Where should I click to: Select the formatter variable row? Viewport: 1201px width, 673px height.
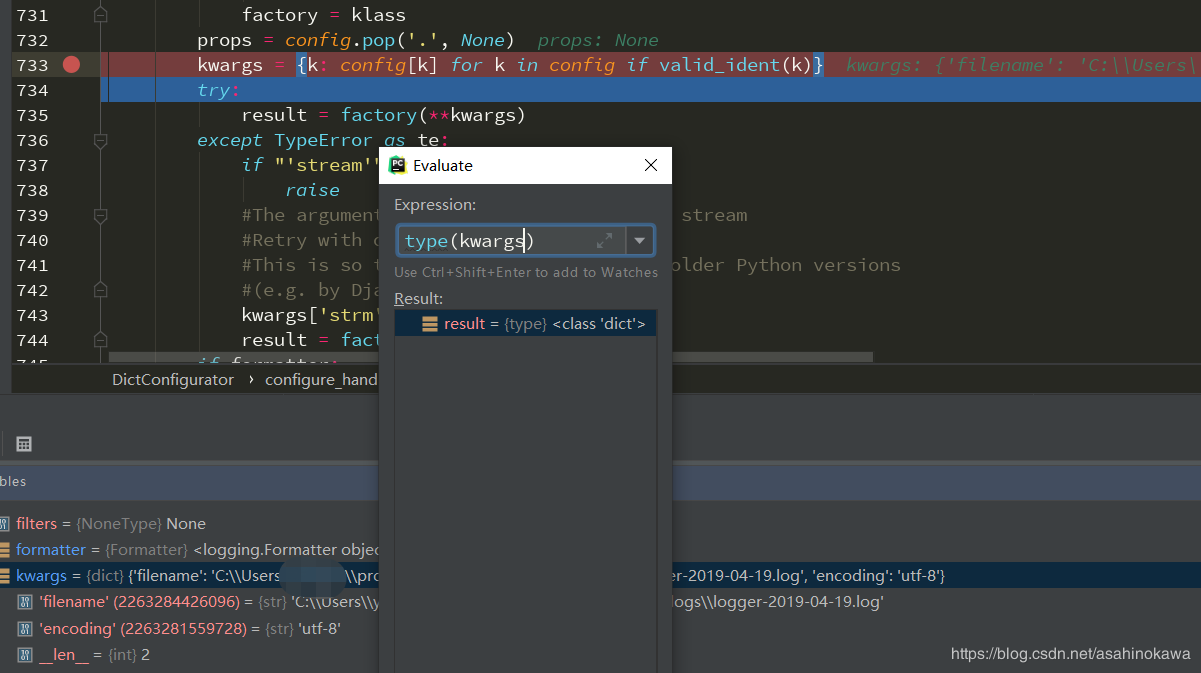pyautogui.click(x=189, y=550)
